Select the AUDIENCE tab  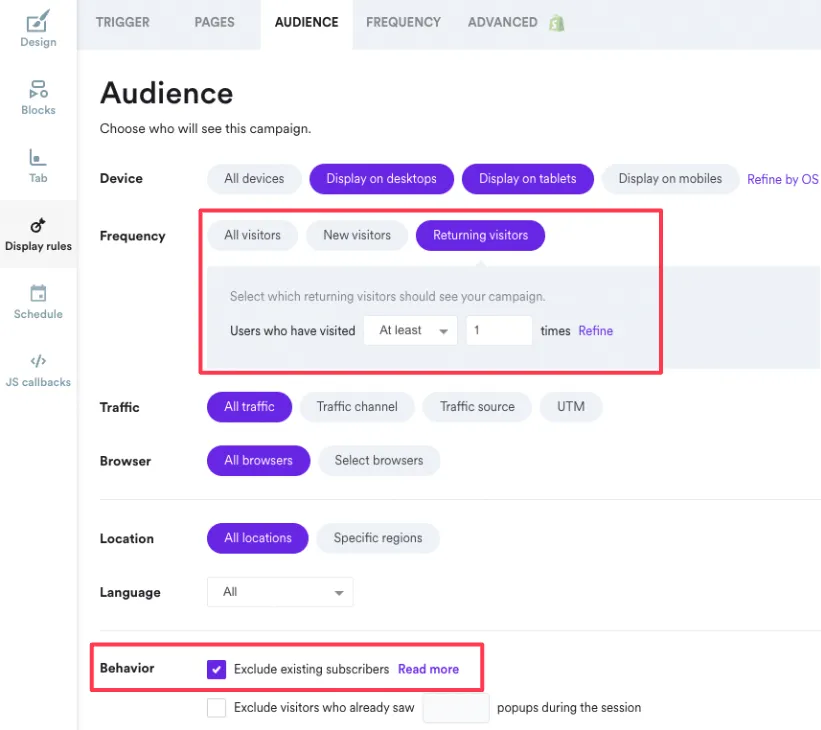(x=306, y=23)
